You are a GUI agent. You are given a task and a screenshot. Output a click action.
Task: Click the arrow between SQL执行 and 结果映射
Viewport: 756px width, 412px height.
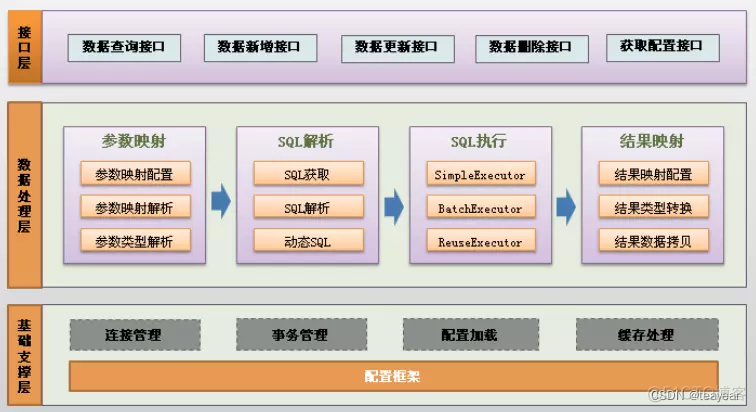[566, 207]
